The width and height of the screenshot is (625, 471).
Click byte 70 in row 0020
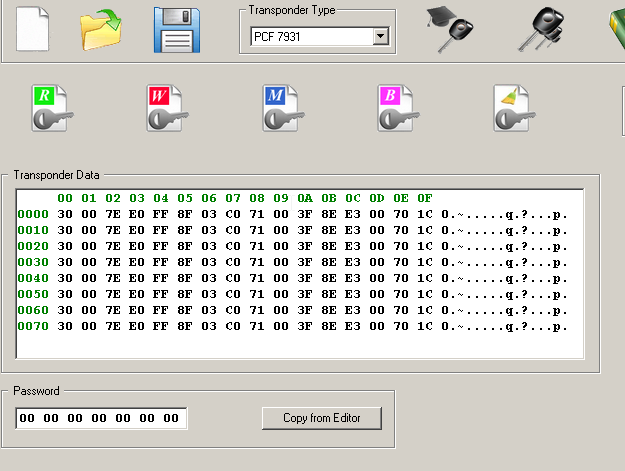point(401,246)
